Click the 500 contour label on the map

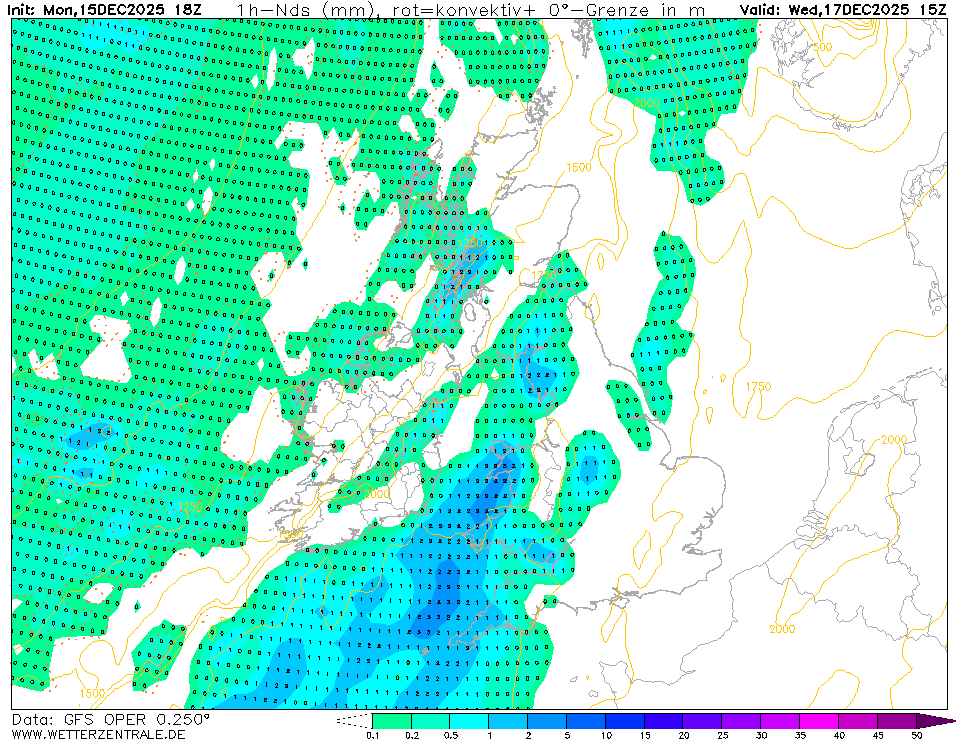click(x=822, y=47)
